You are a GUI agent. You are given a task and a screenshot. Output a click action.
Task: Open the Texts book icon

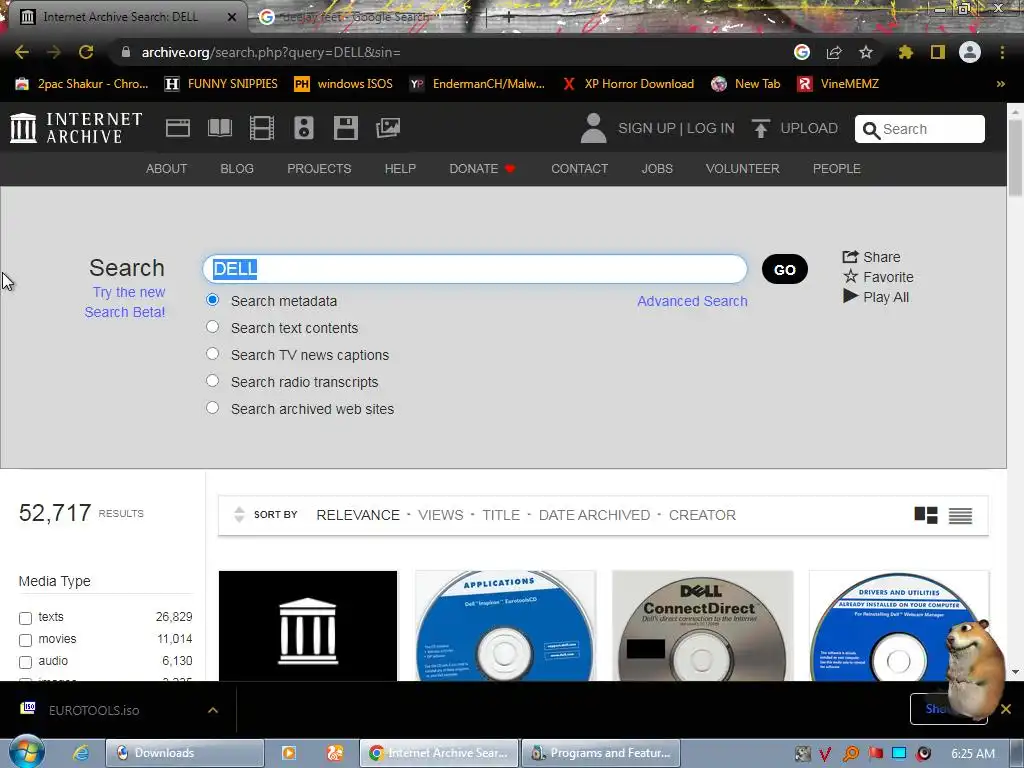coord(219,128)
